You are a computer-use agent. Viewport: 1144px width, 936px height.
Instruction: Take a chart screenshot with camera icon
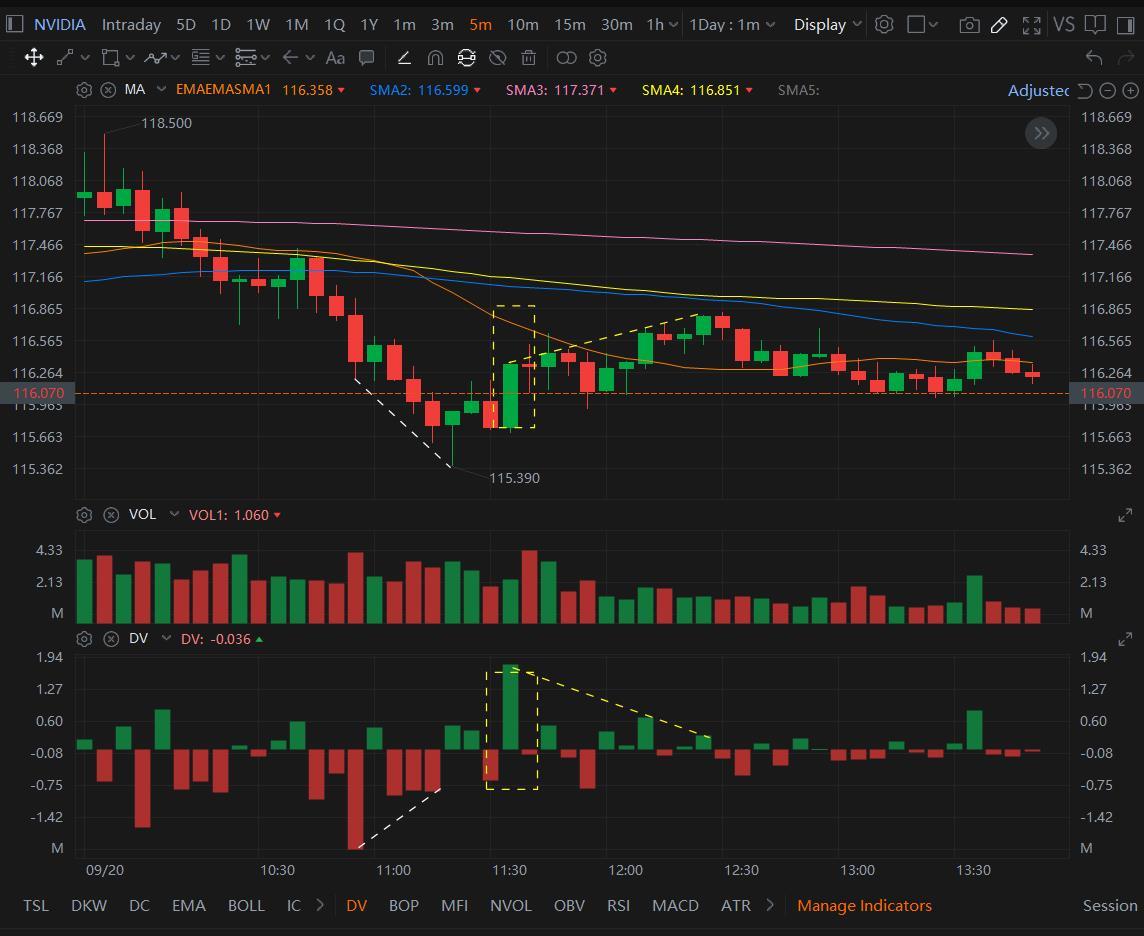pyautogui.click(x=969, y=25)
